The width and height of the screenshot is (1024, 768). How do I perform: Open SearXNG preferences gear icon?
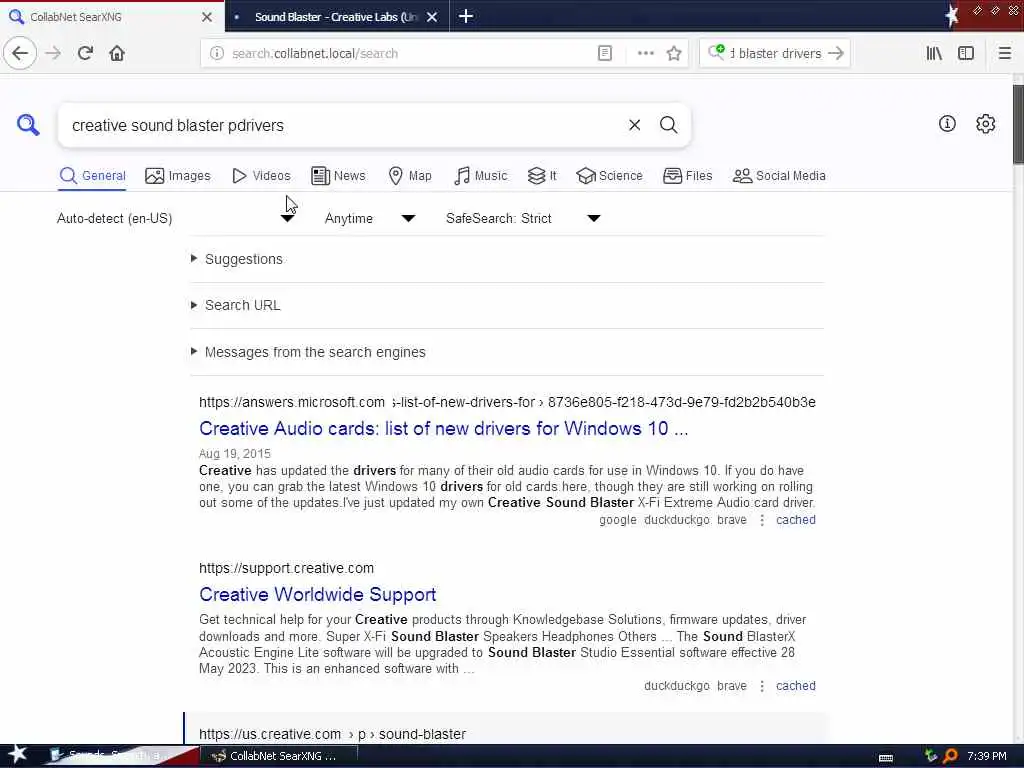(x=985, y=123)
